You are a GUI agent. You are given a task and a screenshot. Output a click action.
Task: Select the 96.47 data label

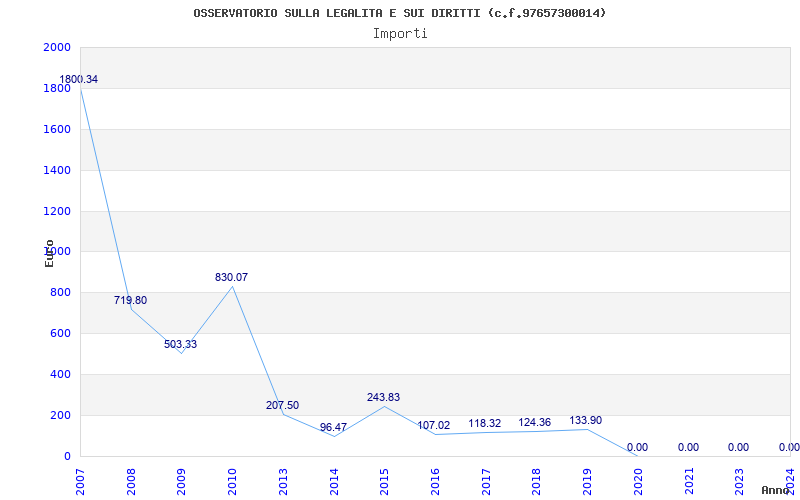click(333, 428)
